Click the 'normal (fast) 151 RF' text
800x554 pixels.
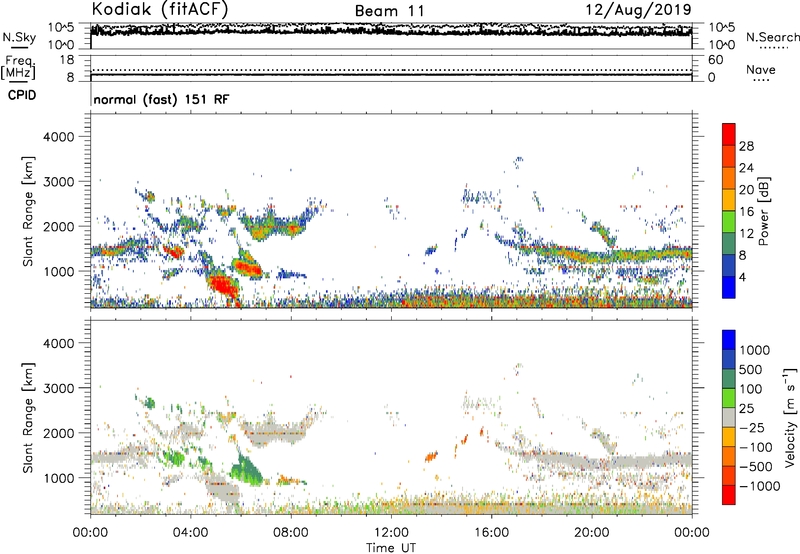click(161, 99)
